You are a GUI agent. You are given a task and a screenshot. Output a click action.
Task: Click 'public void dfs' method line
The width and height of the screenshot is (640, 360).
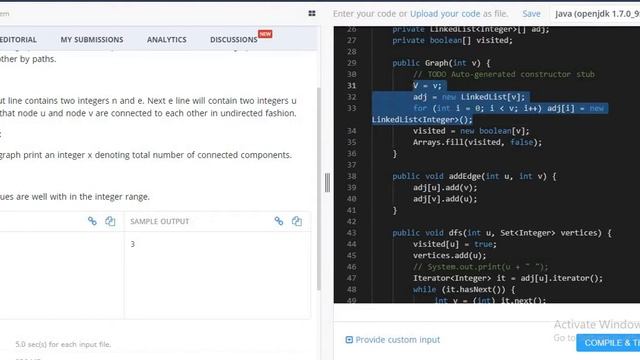pos(502,233)
